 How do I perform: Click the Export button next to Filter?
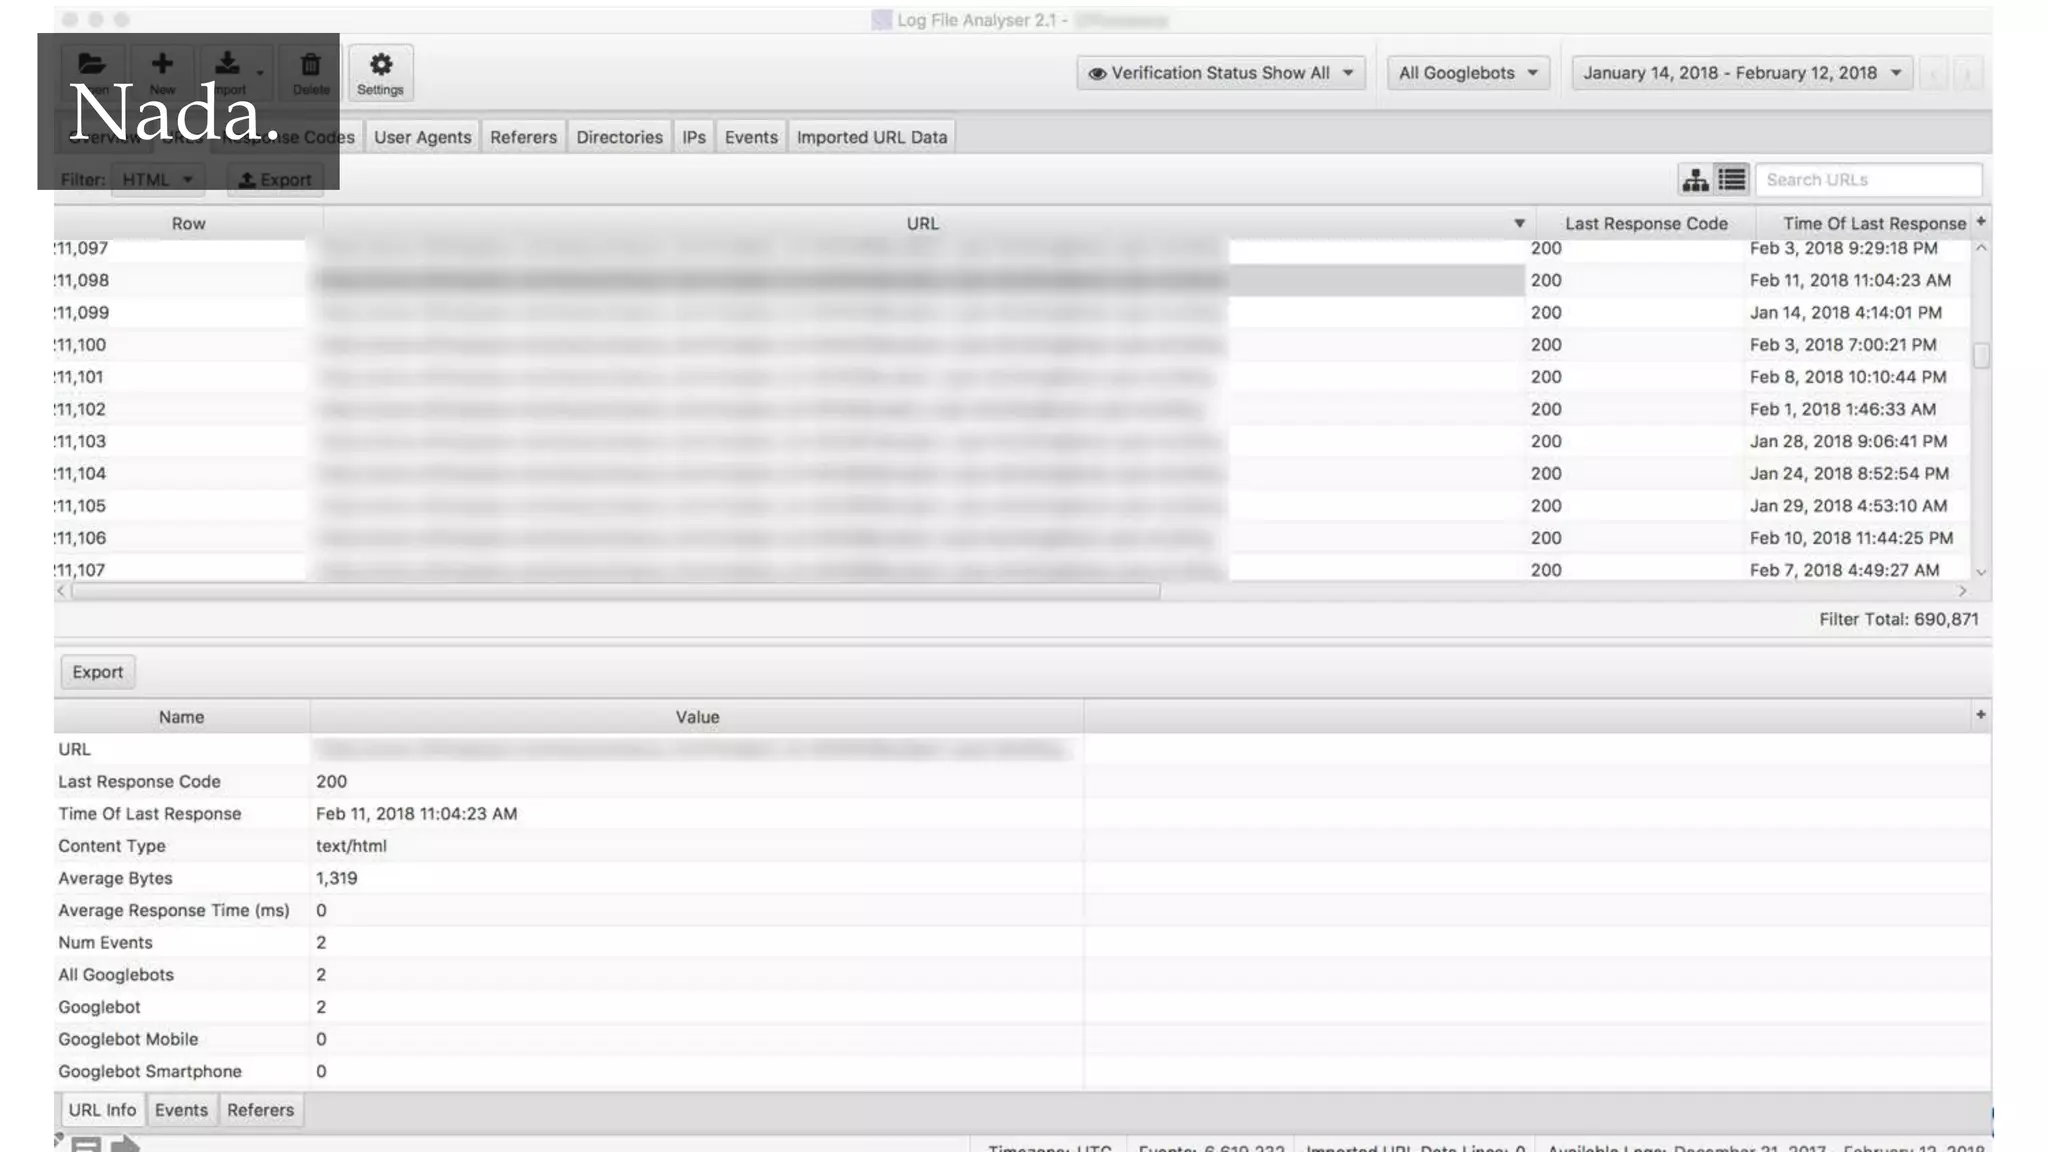click(x=275, y=180)
